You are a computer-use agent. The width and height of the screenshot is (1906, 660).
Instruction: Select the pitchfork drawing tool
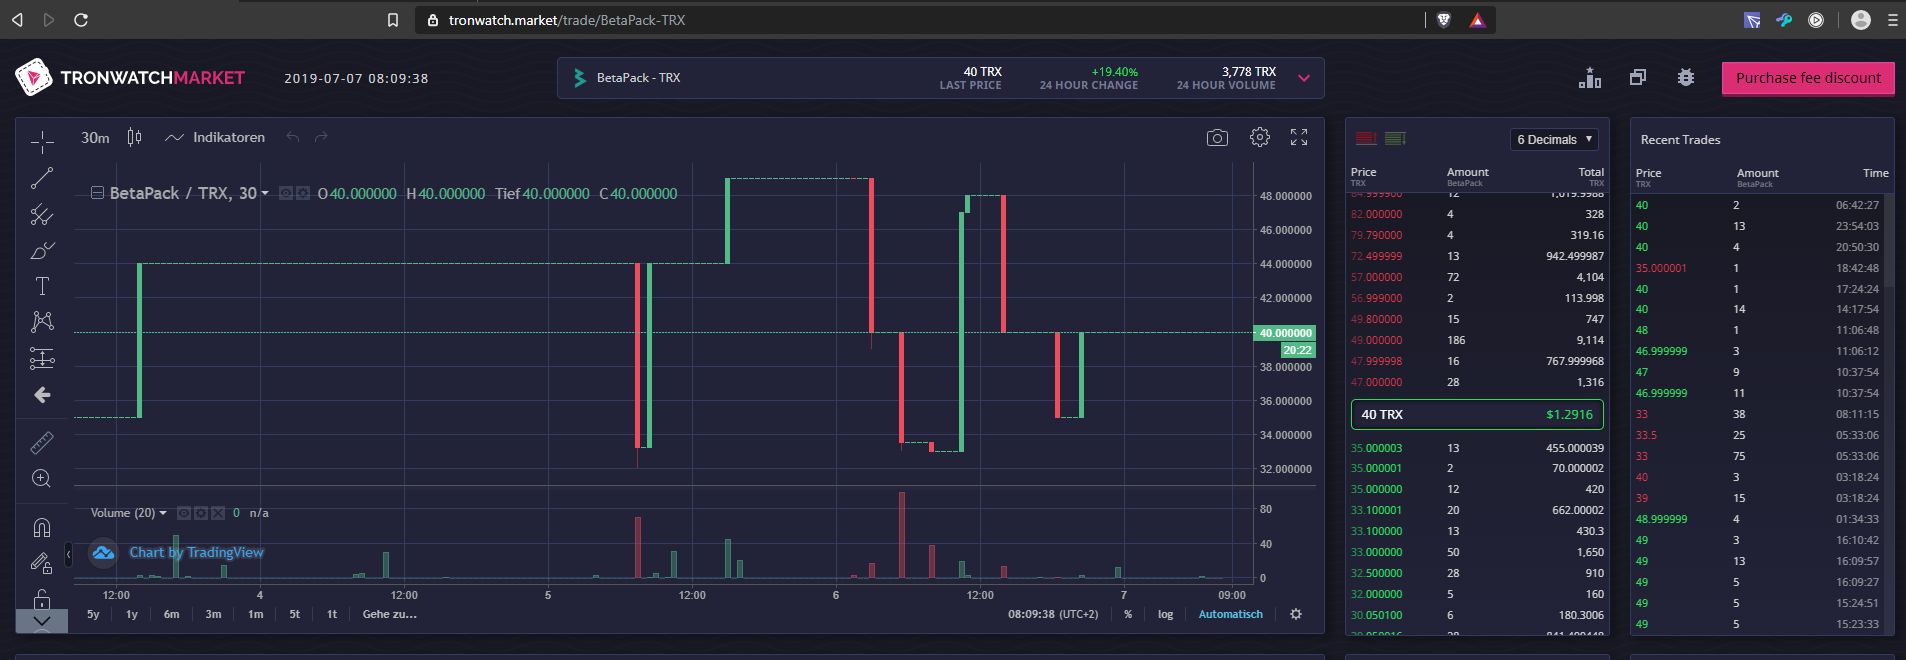[x=42, y=214]
